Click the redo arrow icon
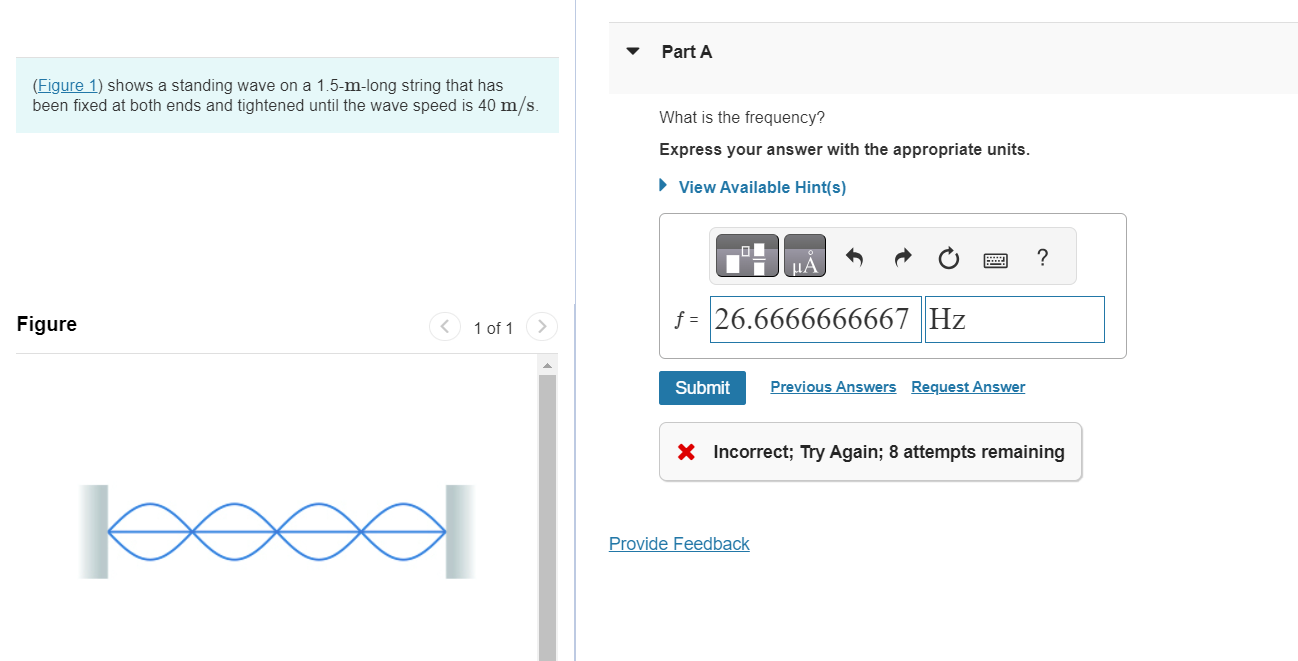 click(x=902, y=259)
